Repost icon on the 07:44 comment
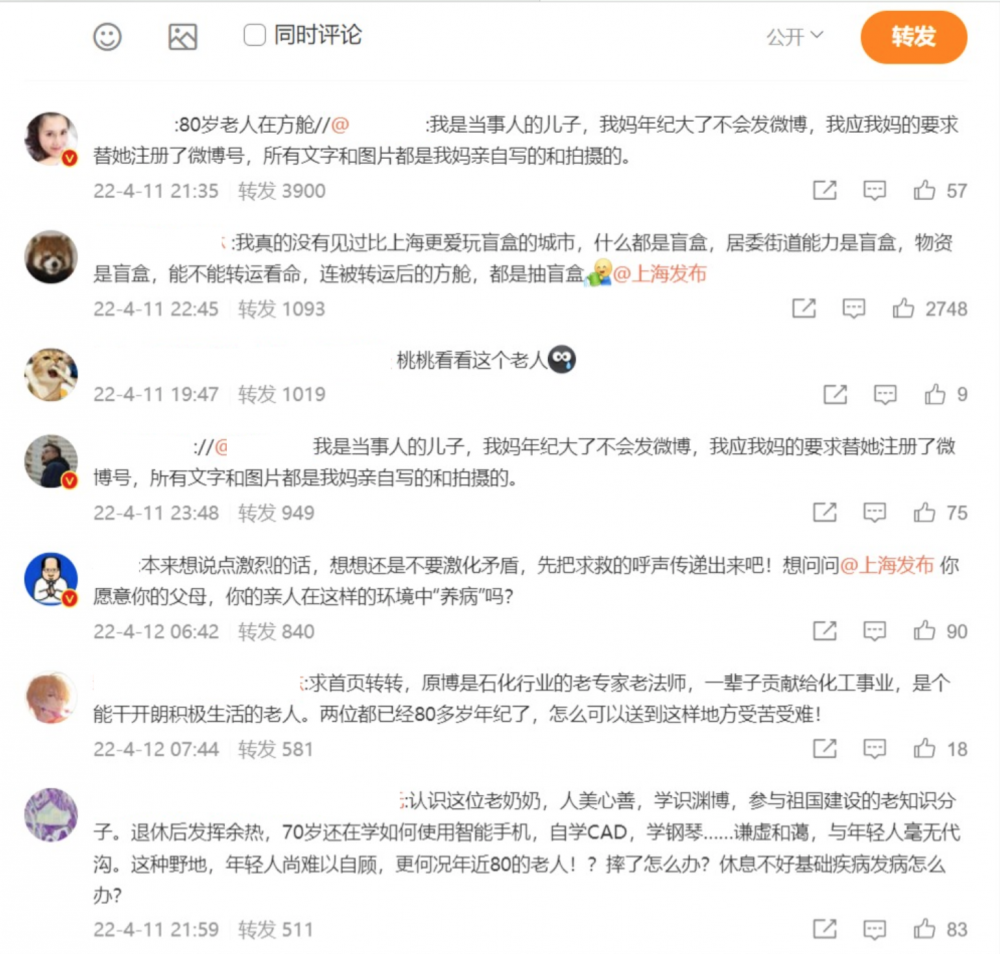 pyautogui.click(x=825, y=749)
